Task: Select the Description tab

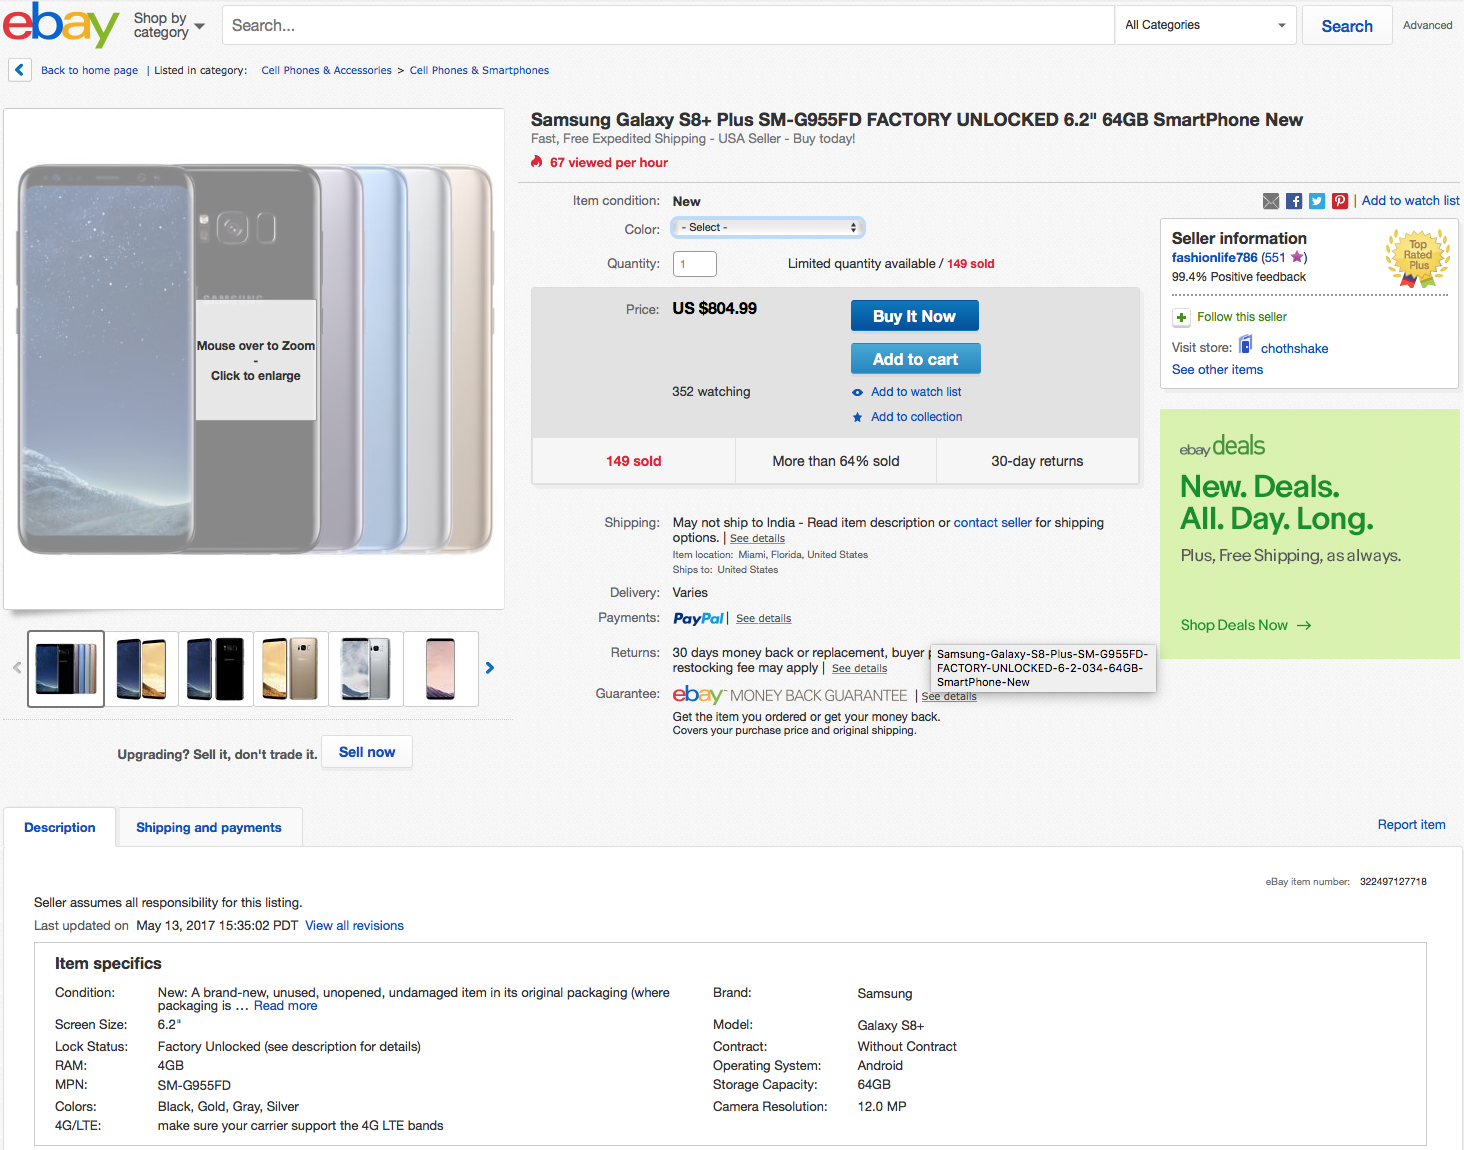Action: pos(60,828)
